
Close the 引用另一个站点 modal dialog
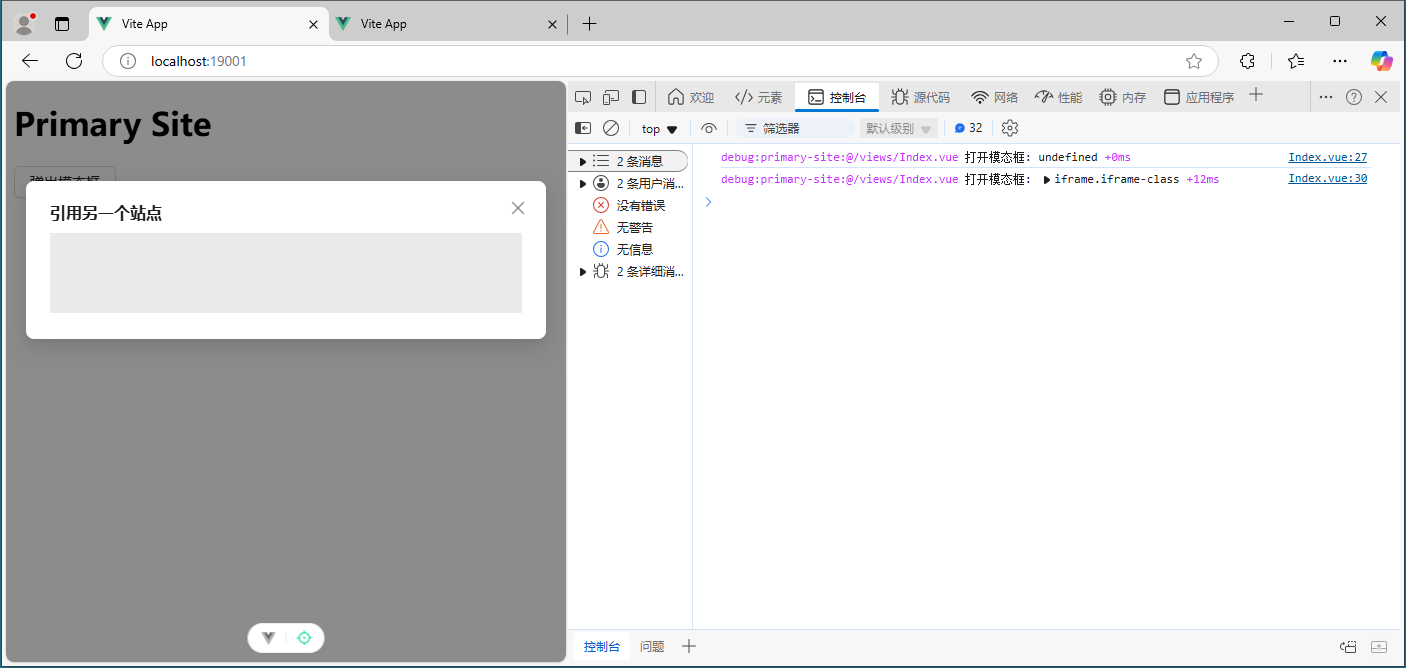coord(518,208)
